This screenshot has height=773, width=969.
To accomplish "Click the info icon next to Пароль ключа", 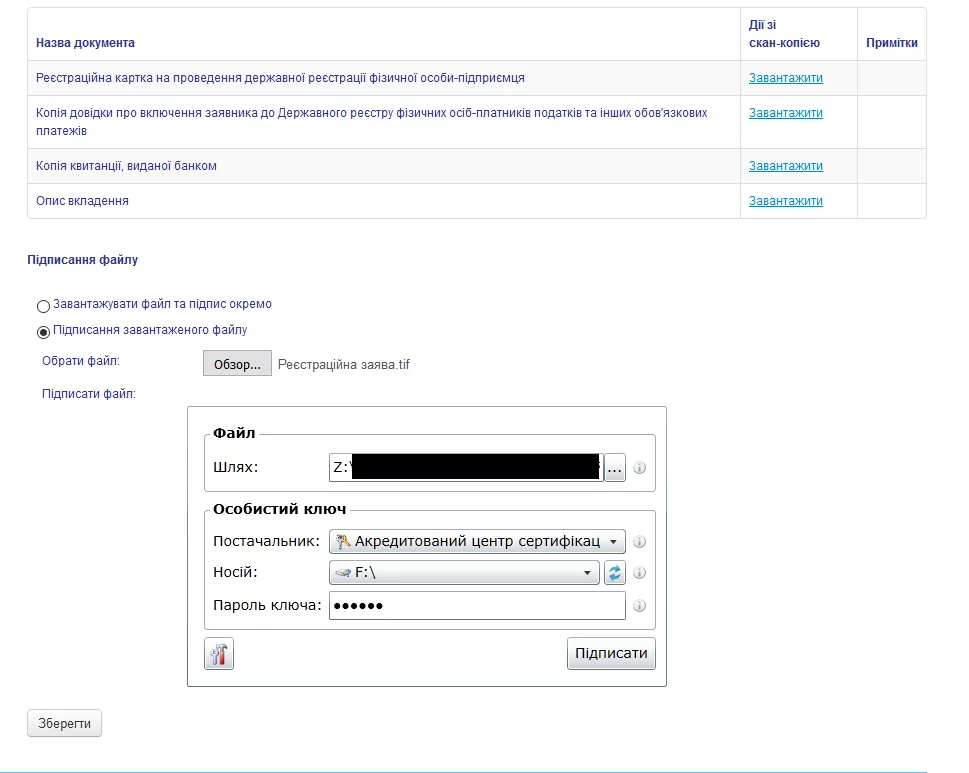I will [x=640, y=606].
